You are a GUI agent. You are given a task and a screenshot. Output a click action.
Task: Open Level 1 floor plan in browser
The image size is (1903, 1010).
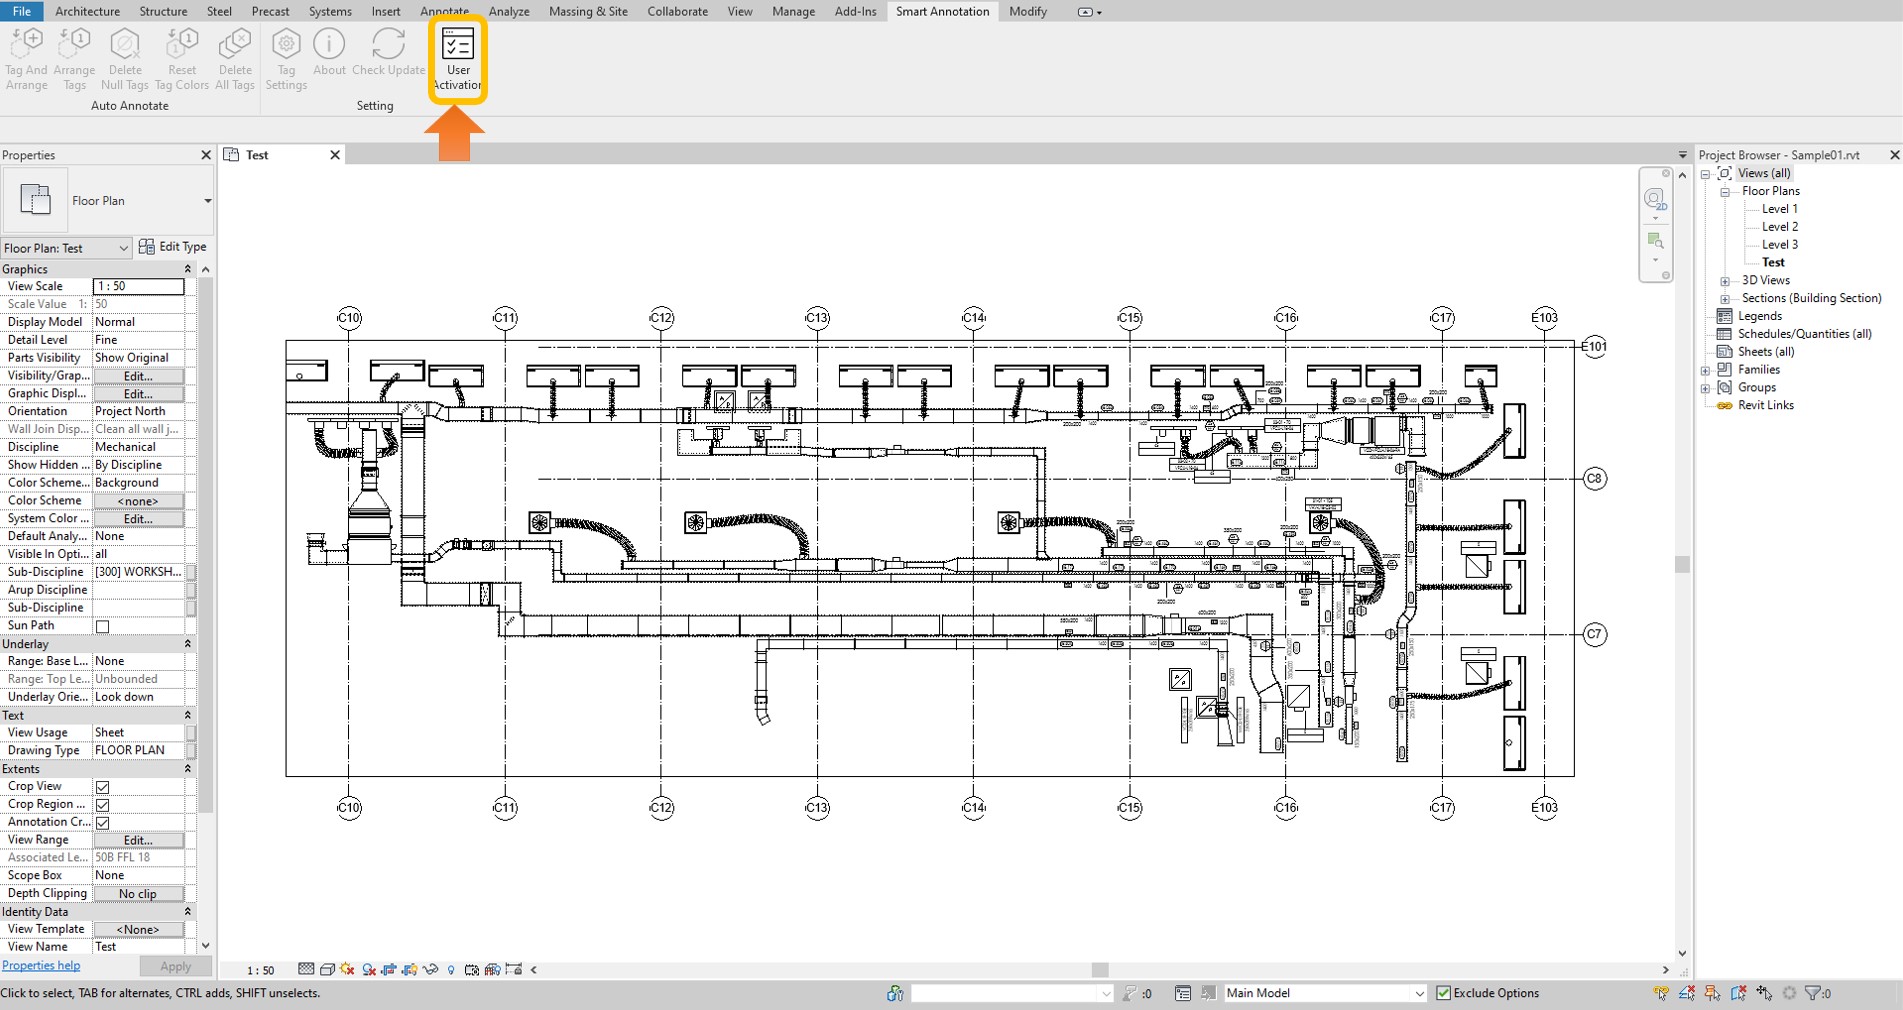(x=1779, y=209)
